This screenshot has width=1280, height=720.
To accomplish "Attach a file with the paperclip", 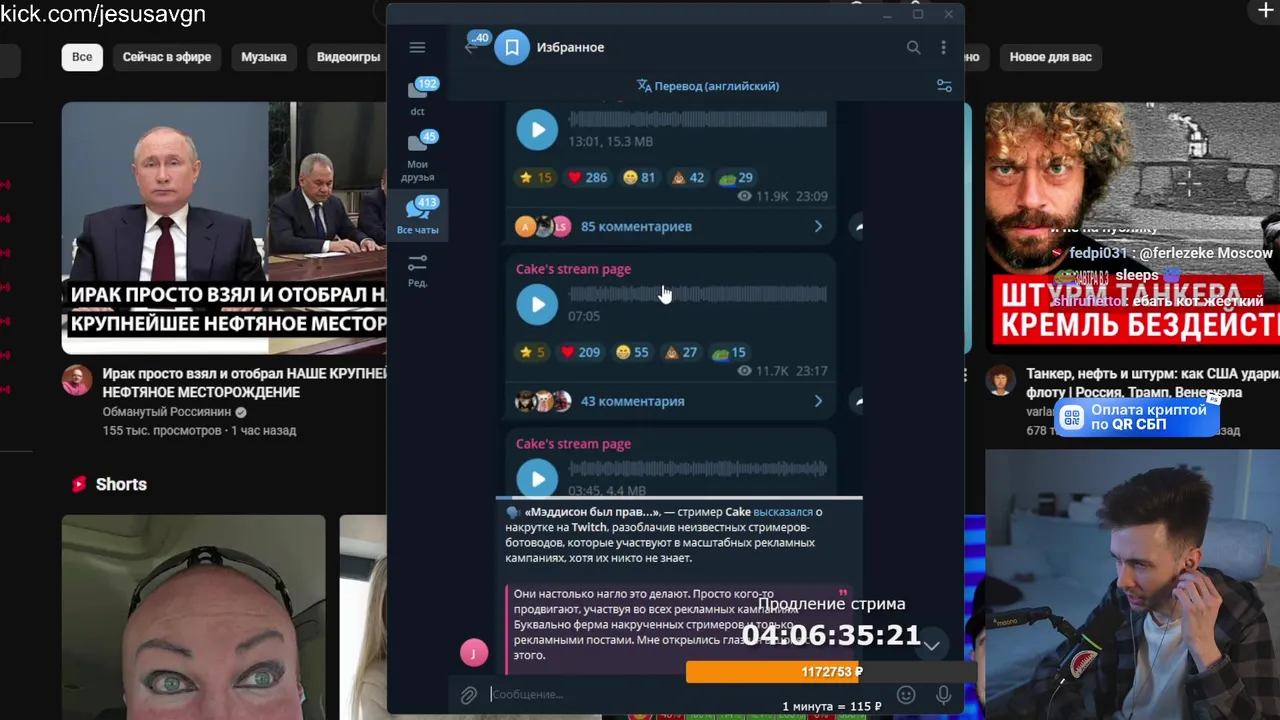I will pyautogui.click(x=469, y=695).
